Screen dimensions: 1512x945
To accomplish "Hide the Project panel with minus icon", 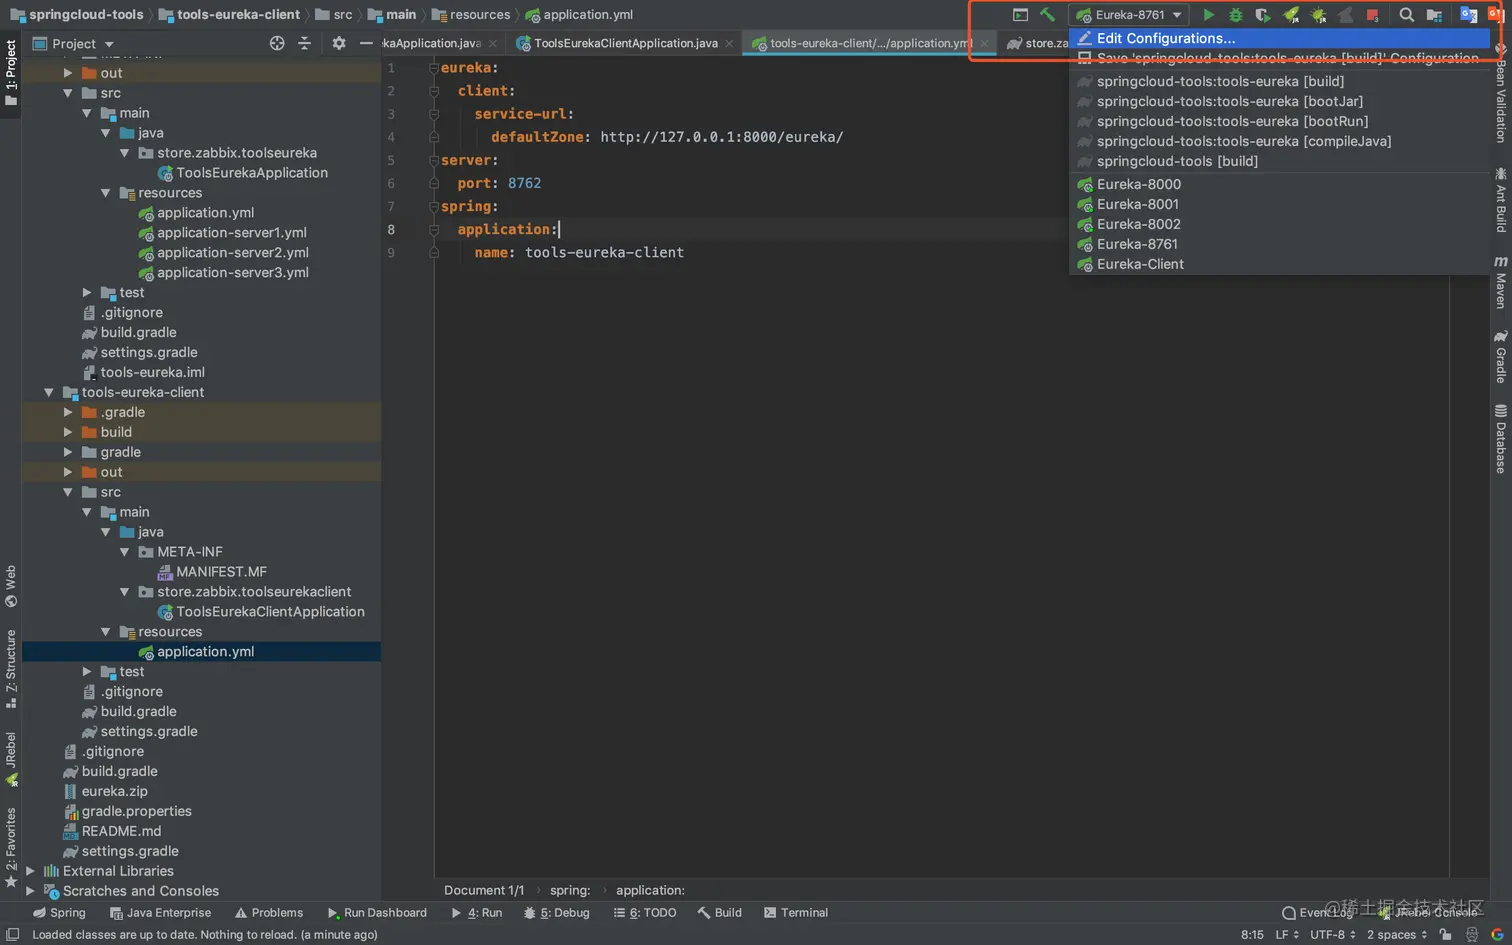I will tap(366, 43).
